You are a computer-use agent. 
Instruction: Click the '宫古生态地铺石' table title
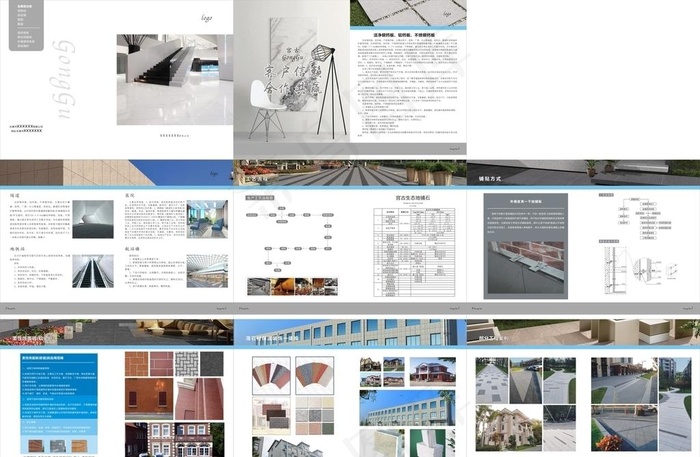[413, 198]
